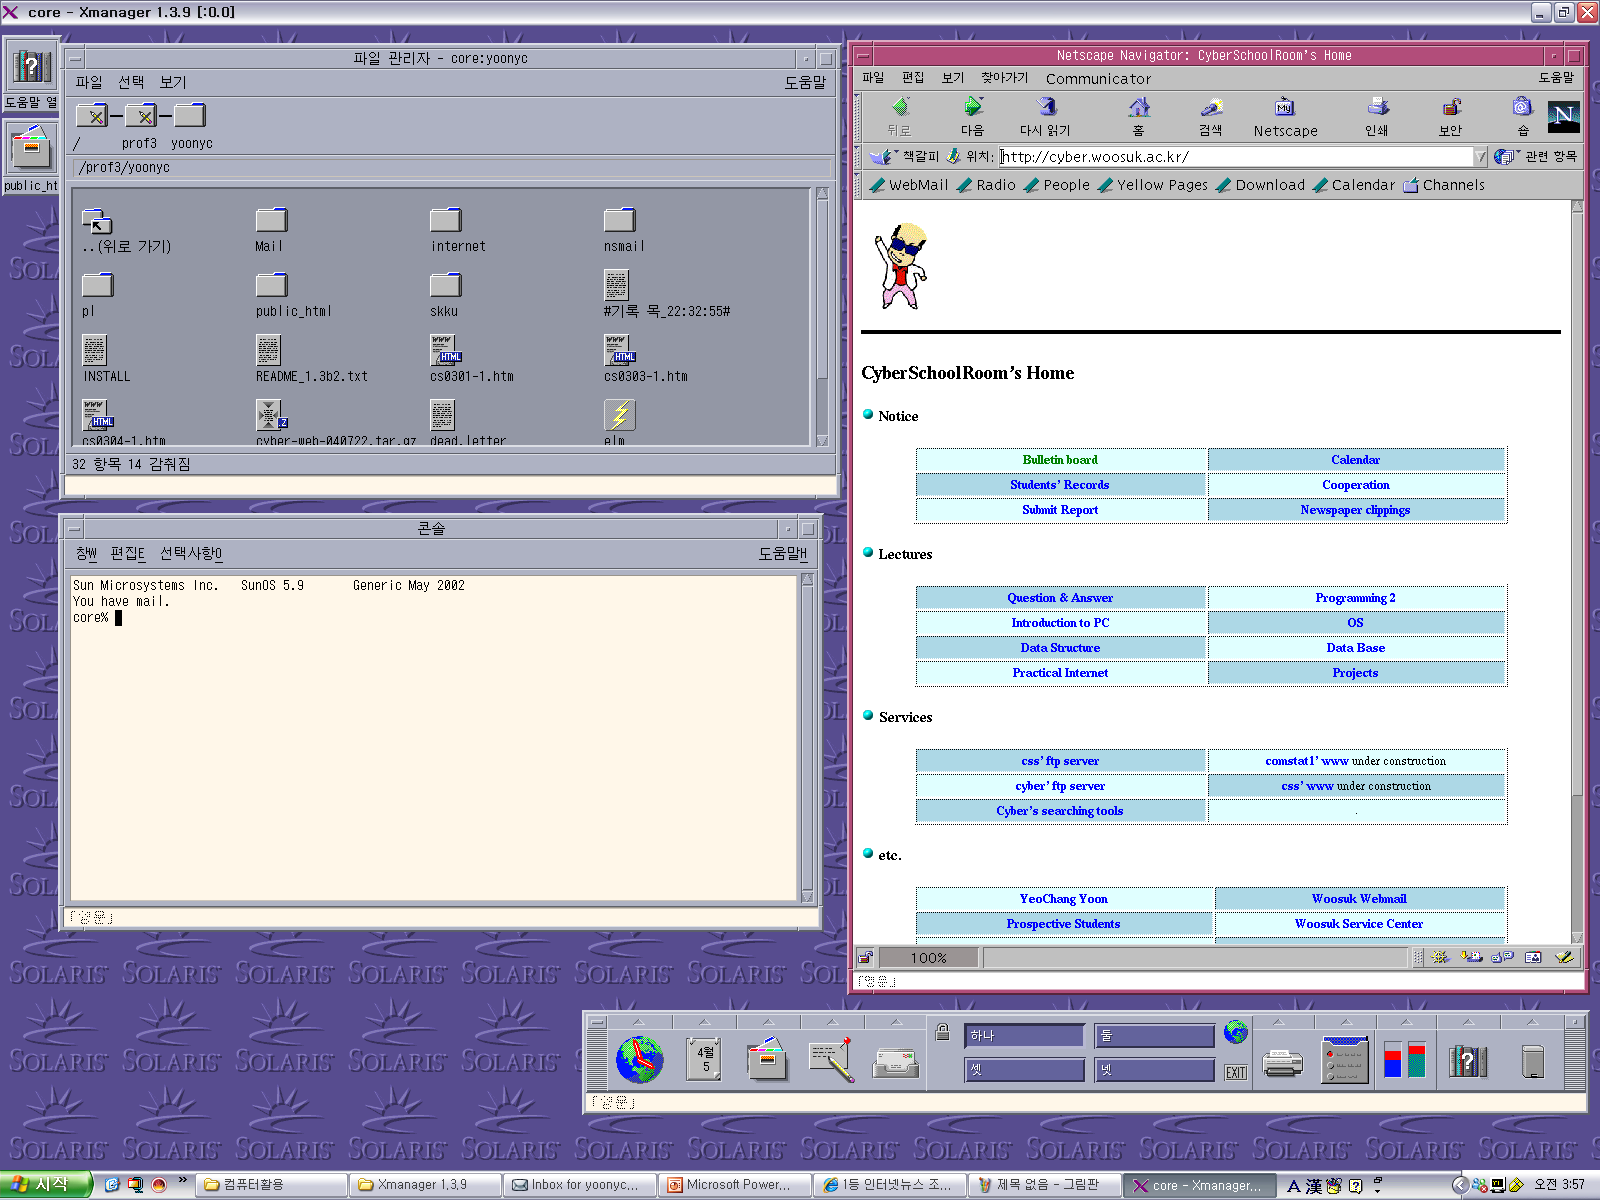Viewport: 1600px width, 1200px height.
Task: Open 파일 menu in File Manager
Action: tap(89, 82)
